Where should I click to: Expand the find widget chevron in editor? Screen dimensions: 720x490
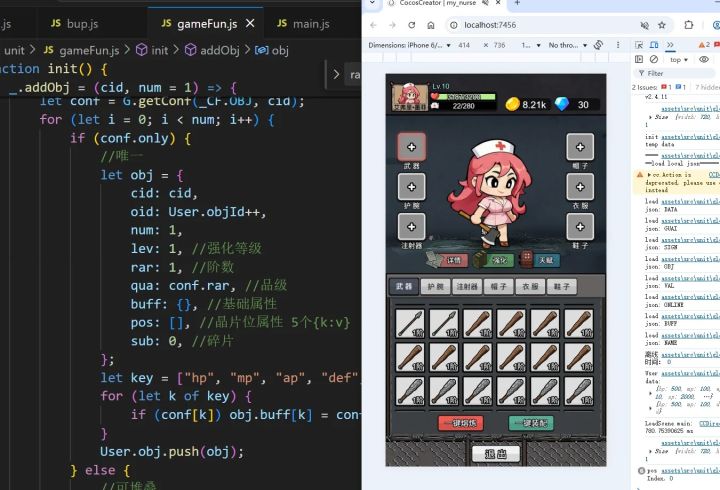click(x=336, y=74)
